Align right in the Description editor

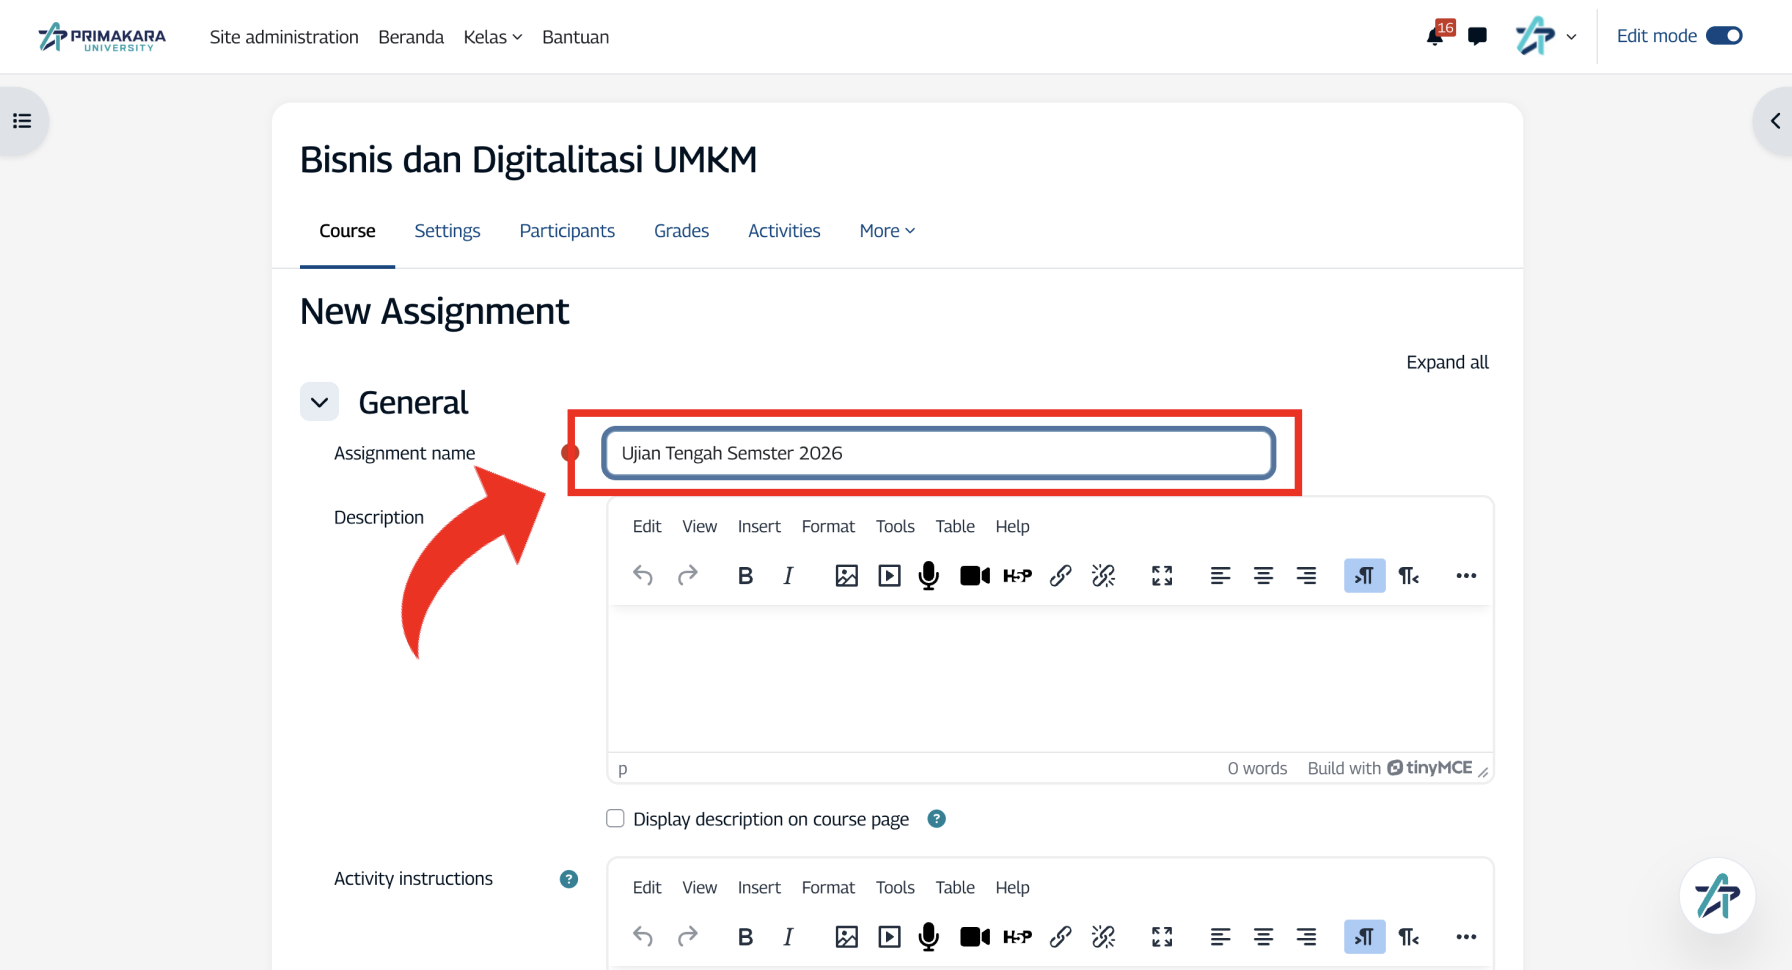tap(1306, 575)
